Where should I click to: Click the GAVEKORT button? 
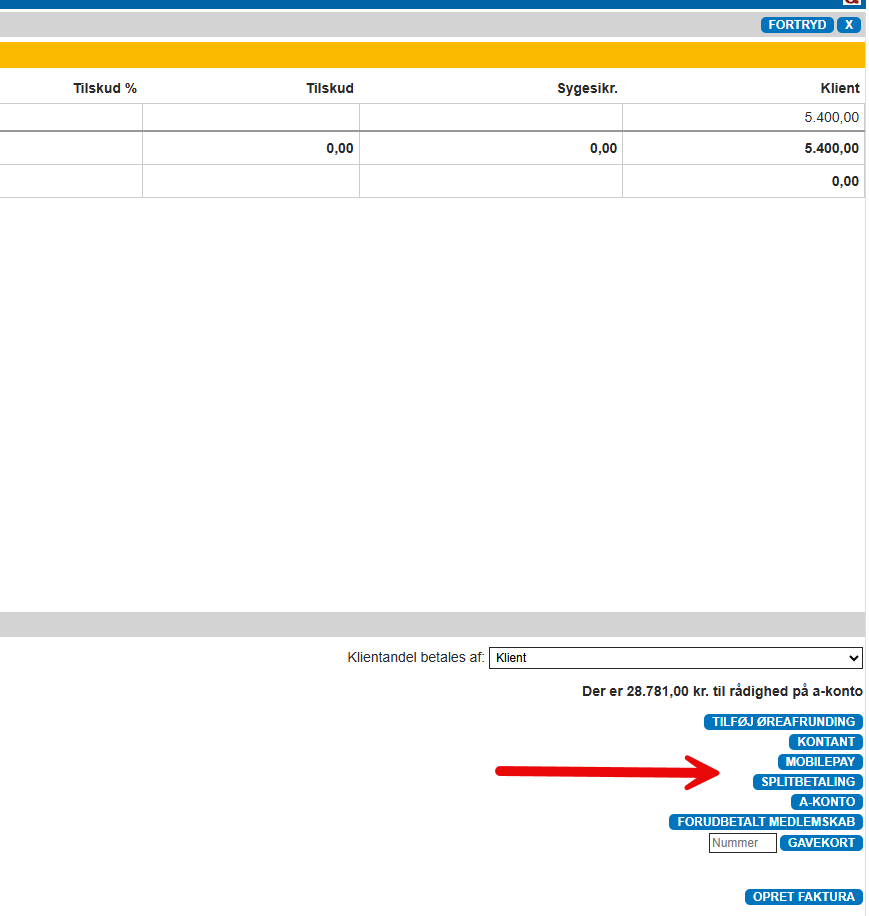click(x=821, y=843)
